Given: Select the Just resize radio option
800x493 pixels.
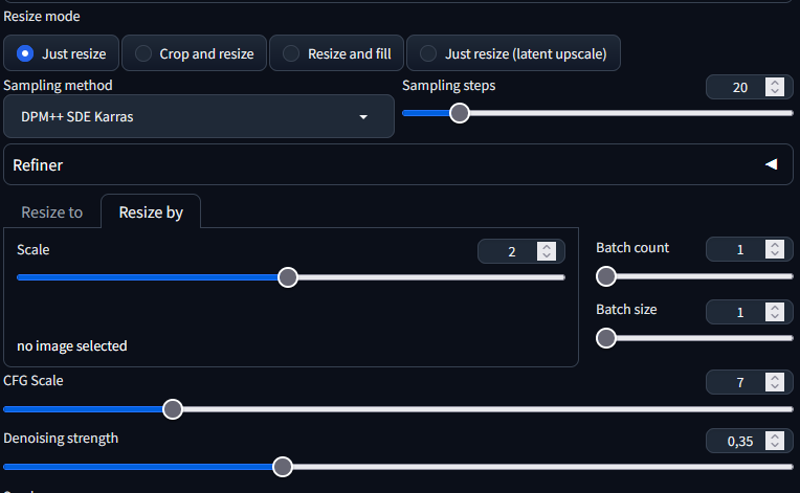Looking at the screenshot, I should tap(61, 54).
